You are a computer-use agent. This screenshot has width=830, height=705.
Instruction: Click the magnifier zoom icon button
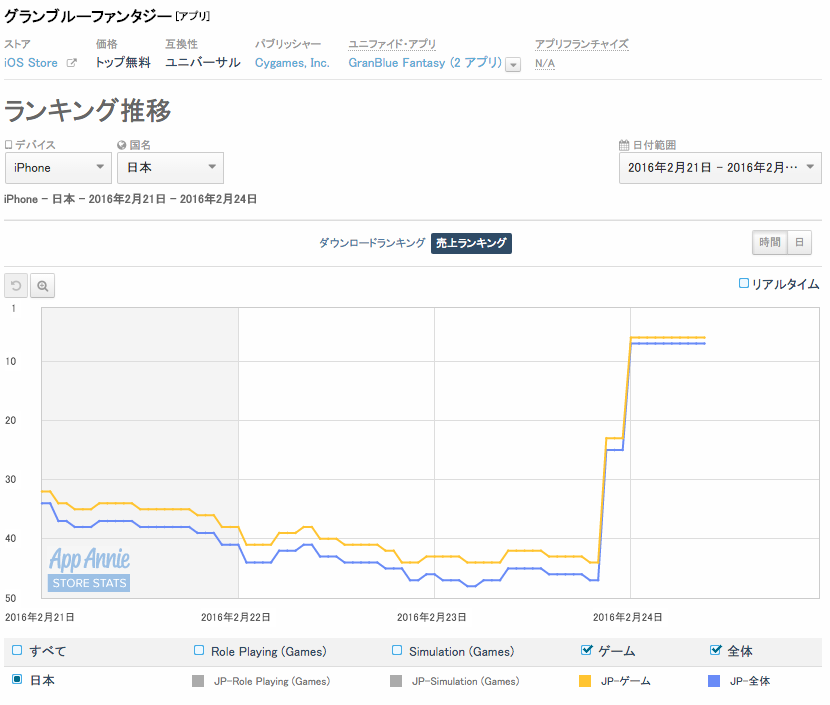pos(43,286)
